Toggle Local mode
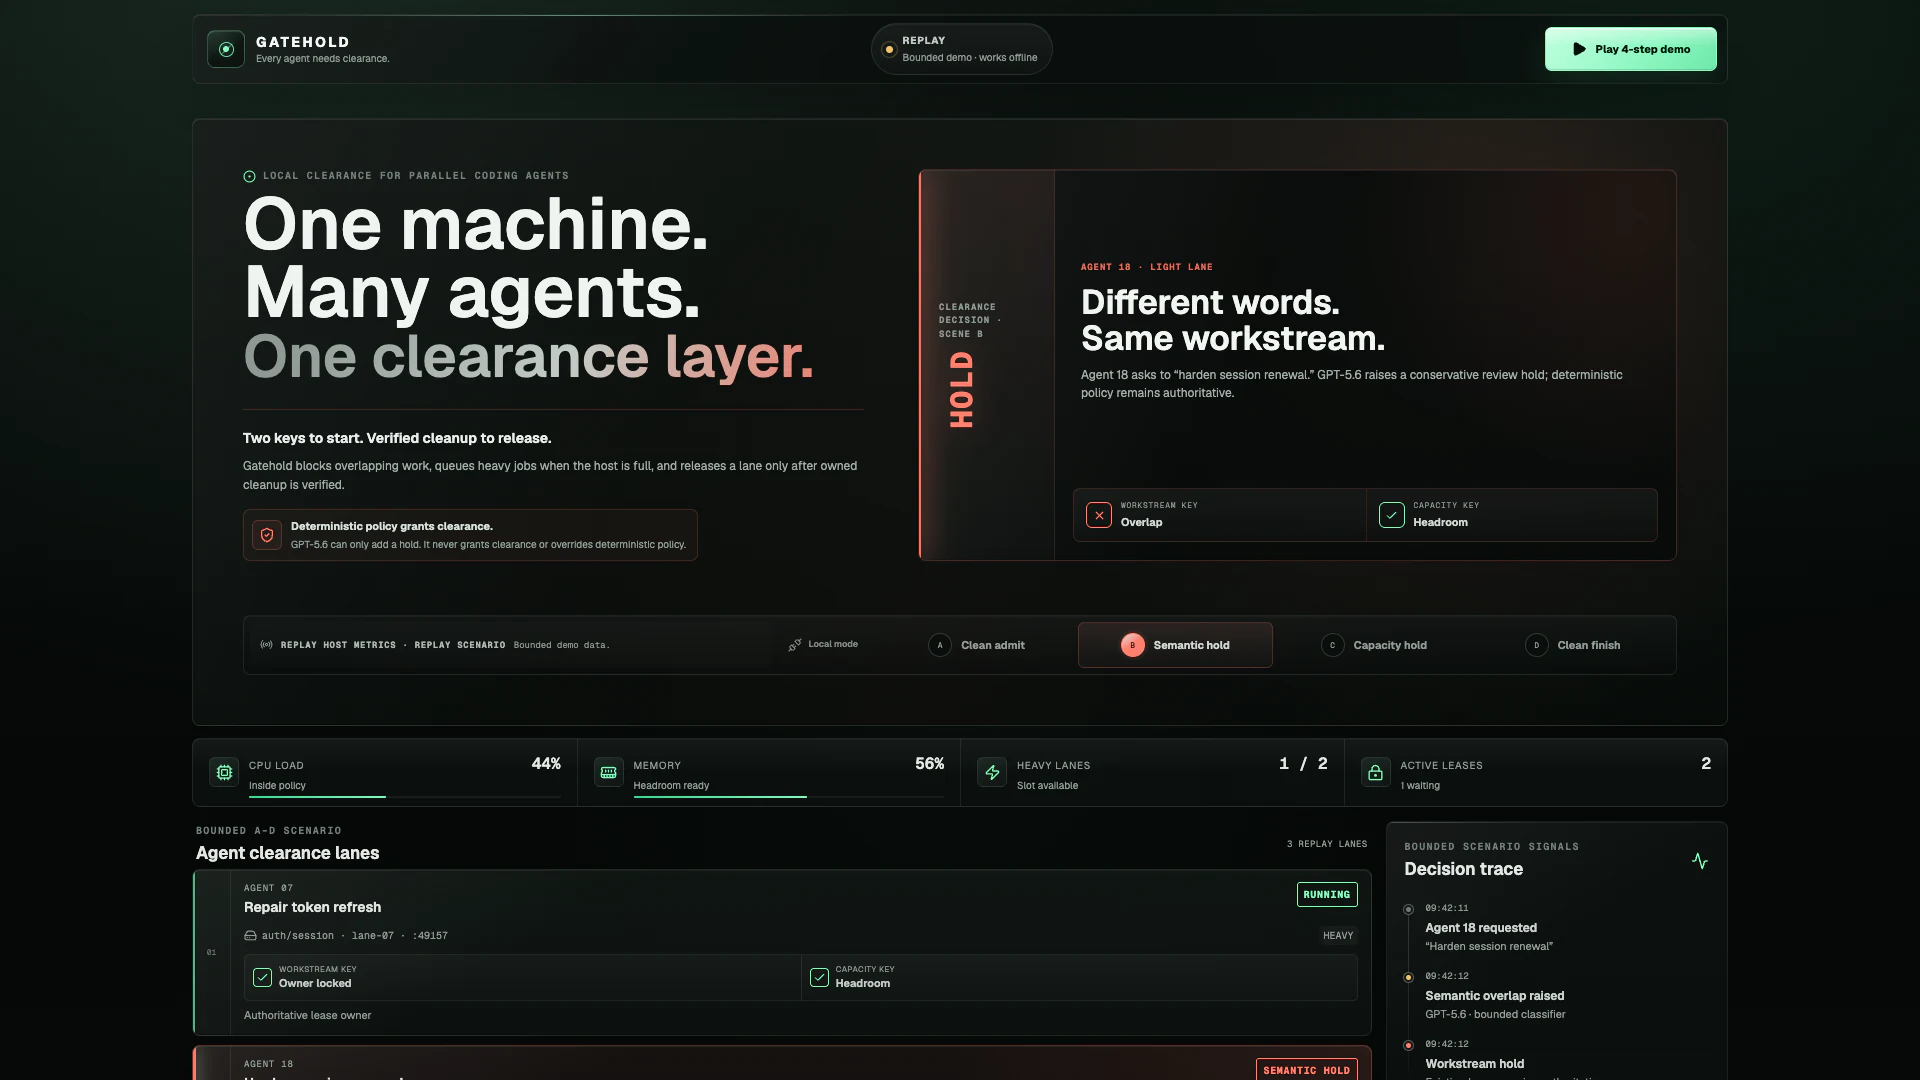This screenshot has height=1080, width=1920. [822, 645]
